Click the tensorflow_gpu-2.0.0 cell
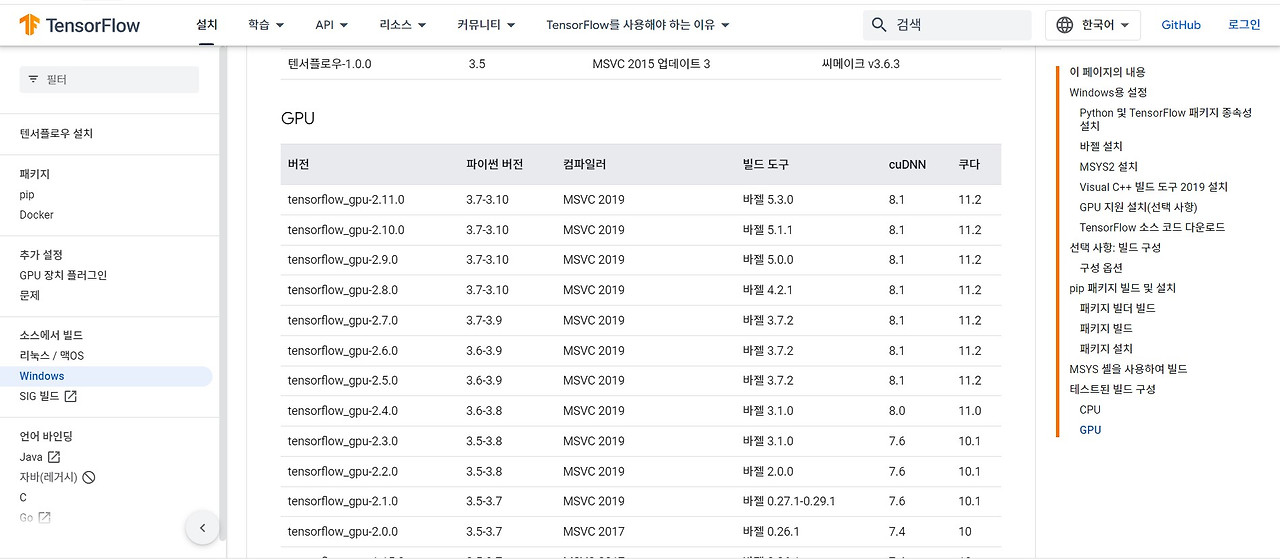The height and width of the screenshot is (560, 1280). point(342,532)
